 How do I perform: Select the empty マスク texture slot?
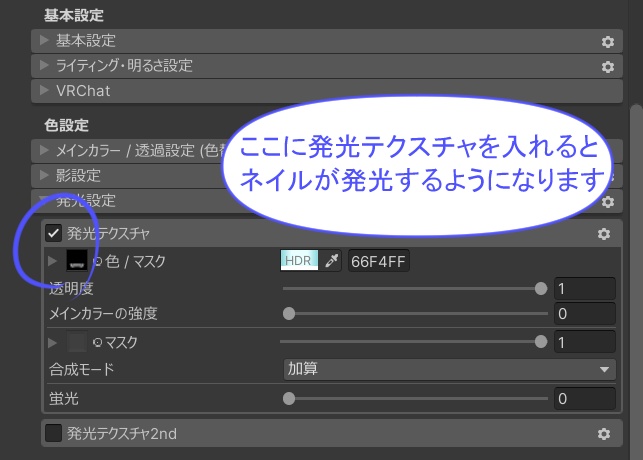click(77, 342)
